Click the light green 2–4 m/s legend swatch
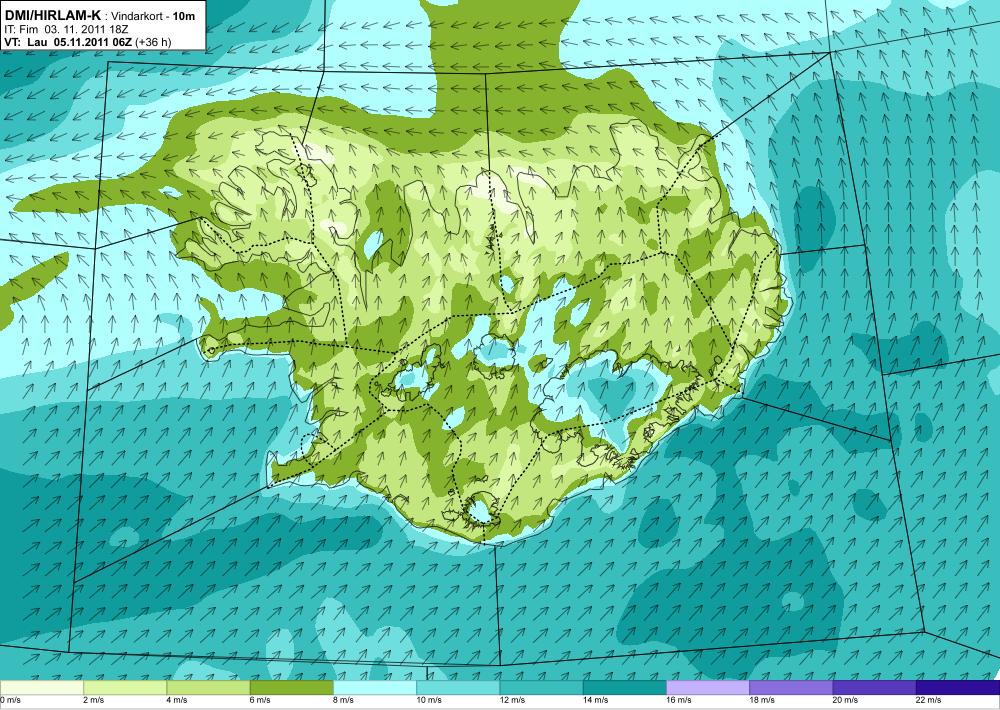This screenshot has width=1000, height=710. pos(125,688)
